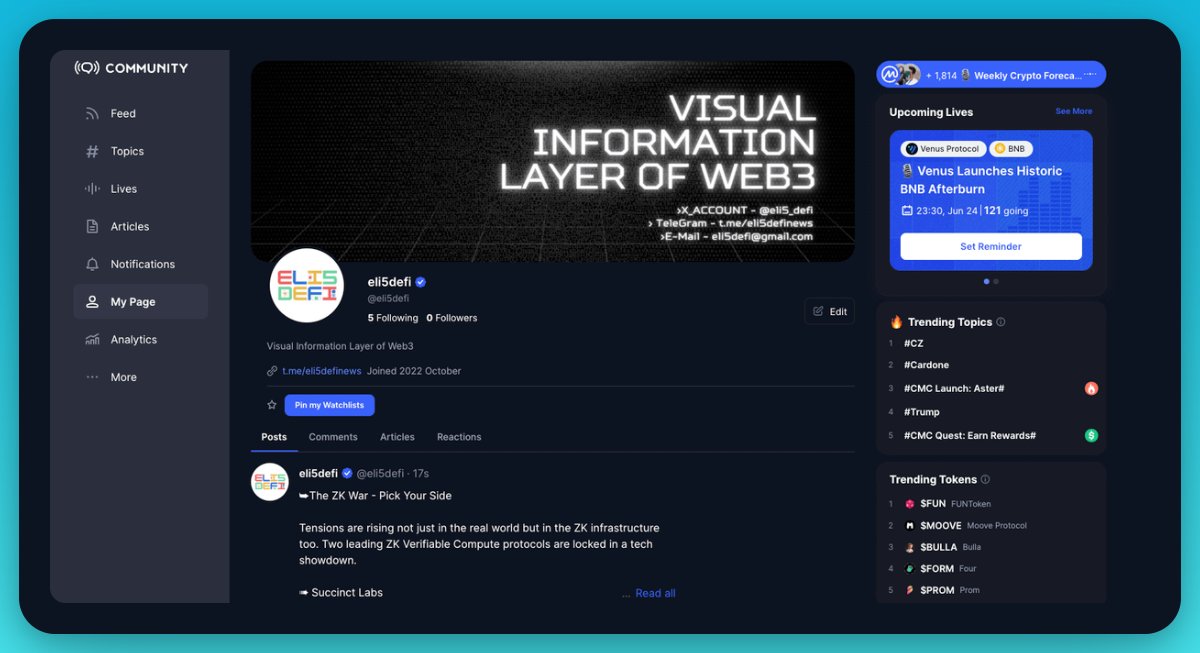Switch to the Comments tab
Screen dimensions: 1200x653
click(x=333, y=437)
